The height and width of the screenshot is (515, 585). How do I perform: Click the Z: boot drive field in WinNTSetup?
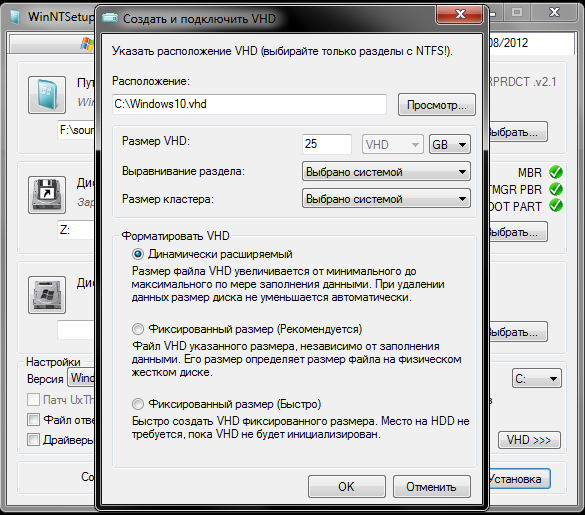click(76, 230)
